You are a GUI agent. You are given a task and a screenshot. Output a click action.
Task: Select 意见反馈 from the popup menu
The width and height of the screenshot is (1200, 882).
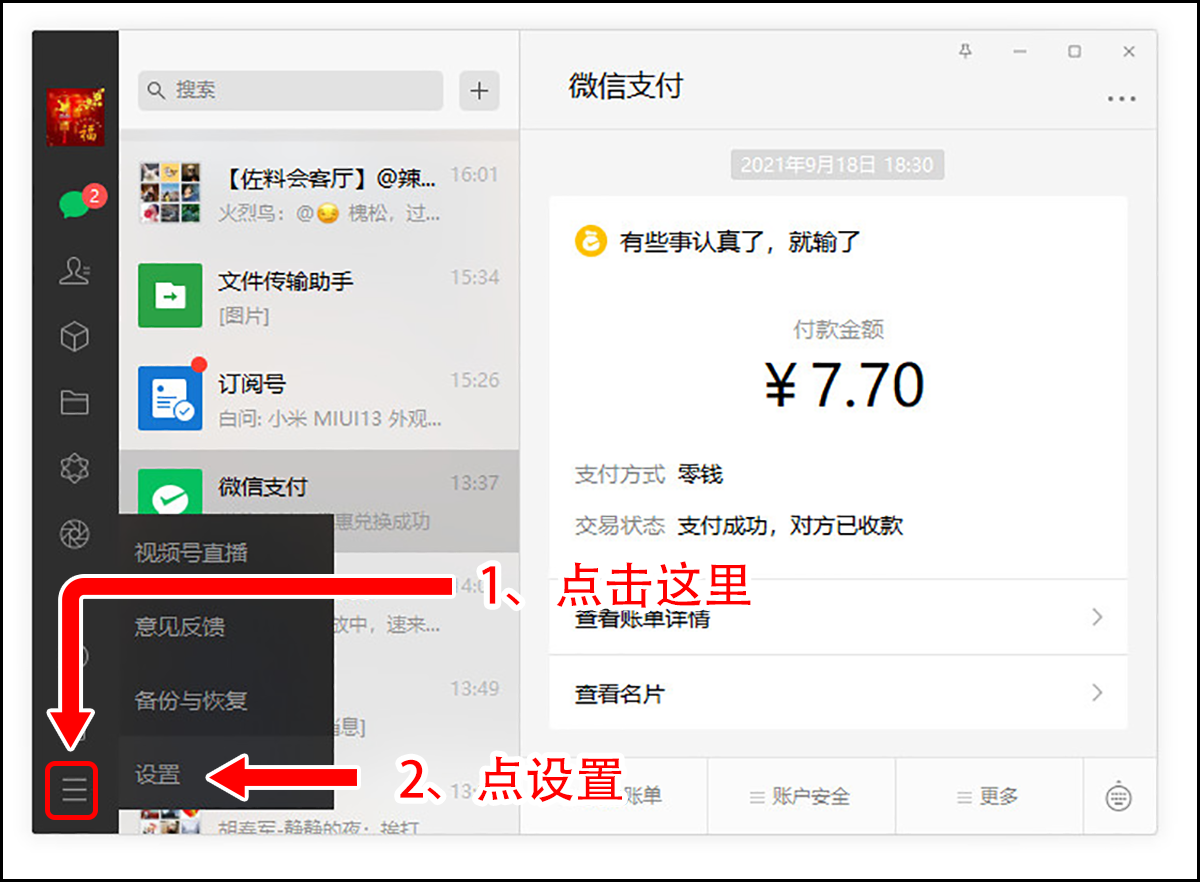(226, 626)
